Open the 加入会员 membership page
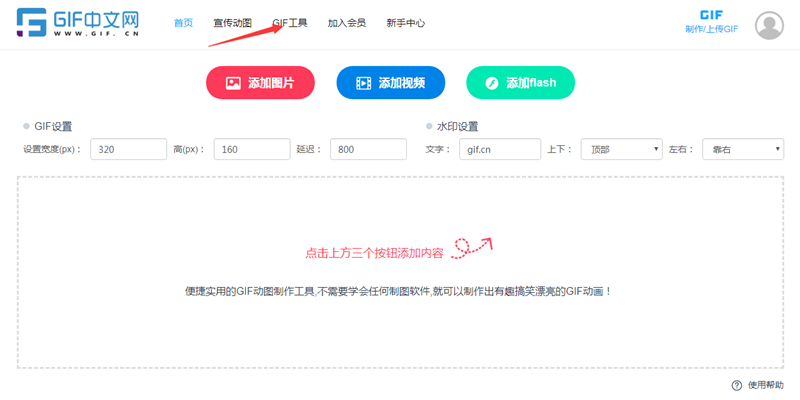This screenshot has height=400, width=800. pyautogui.click(x=347, y=23)
